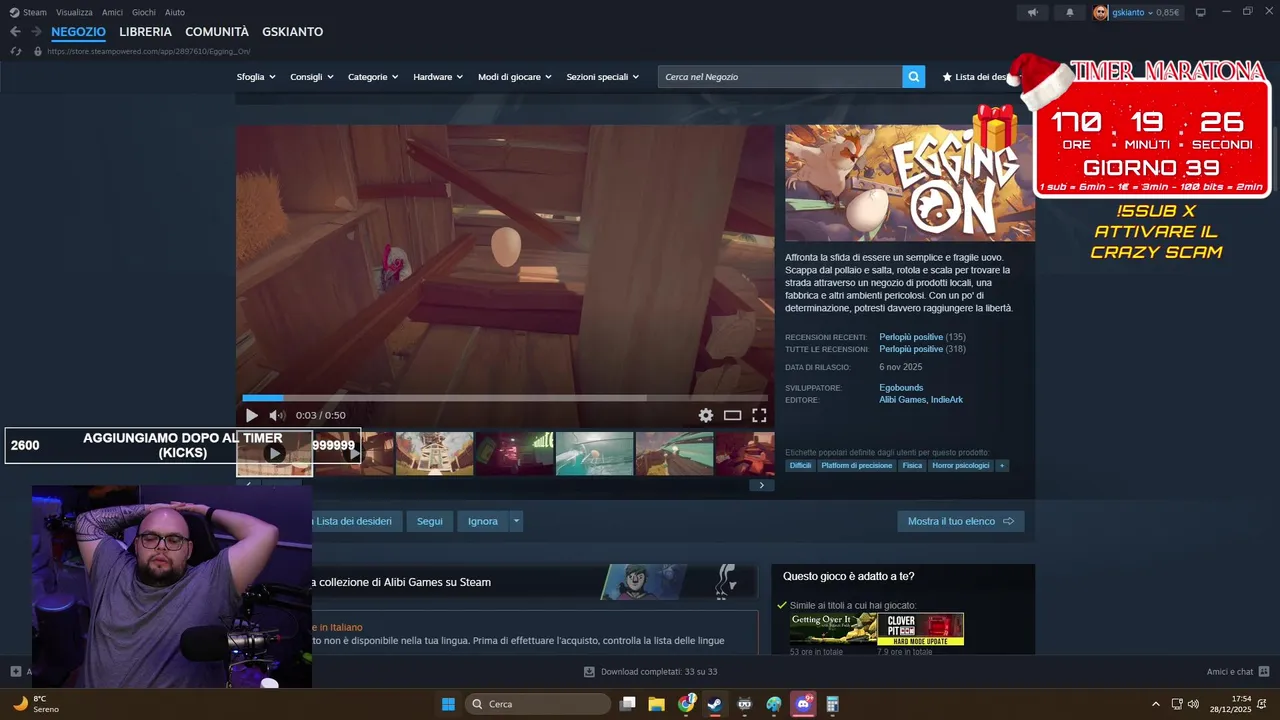Select the Platform di precisione tag

pyautogui.click(x=857, y=466)
